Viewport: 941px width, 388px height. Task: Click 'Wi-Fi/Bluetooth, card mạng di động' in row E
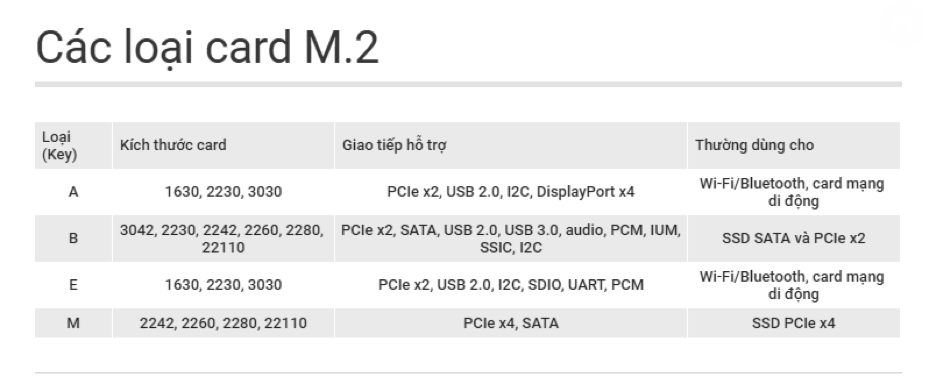coord(793,285)
